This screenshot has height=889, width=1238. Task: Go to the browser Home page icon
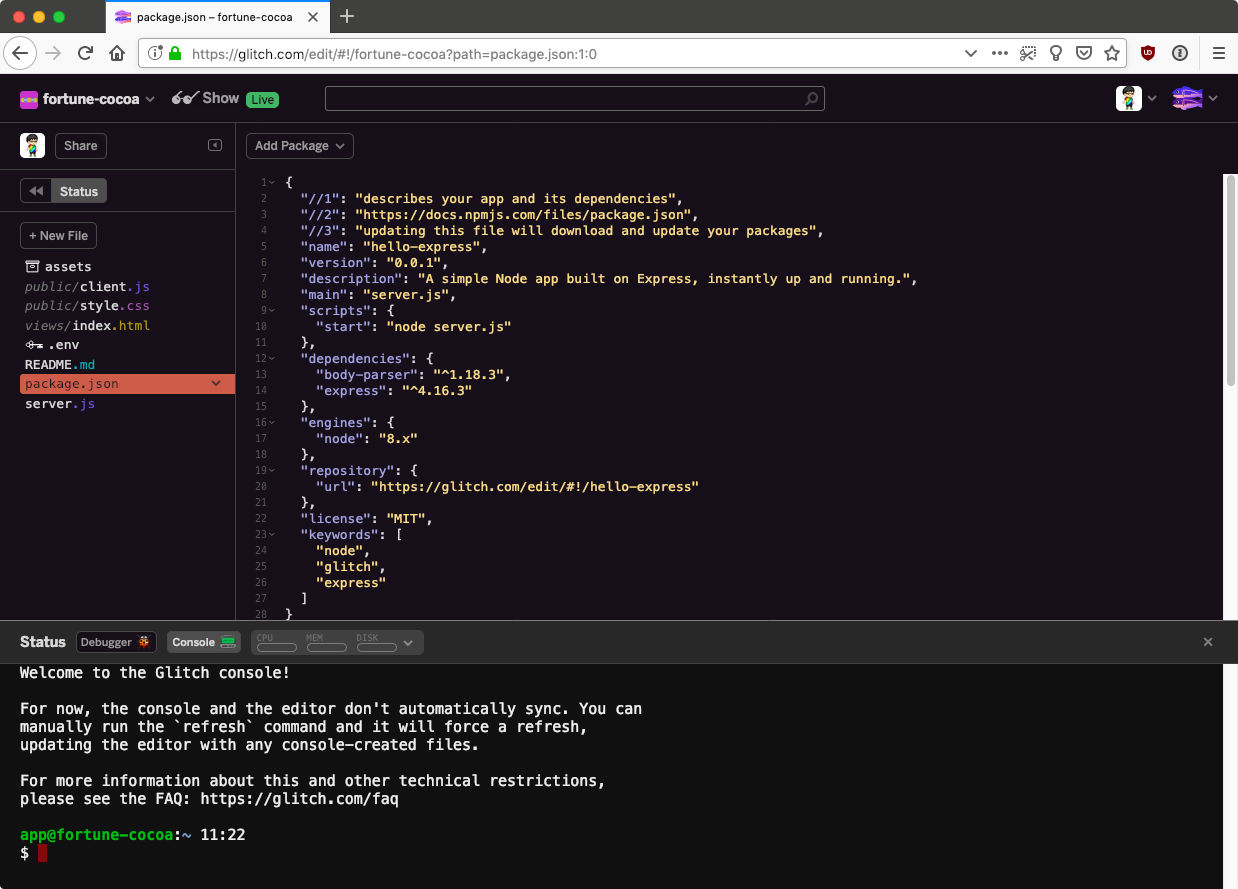pyautogui.click(x=117, y=53)
